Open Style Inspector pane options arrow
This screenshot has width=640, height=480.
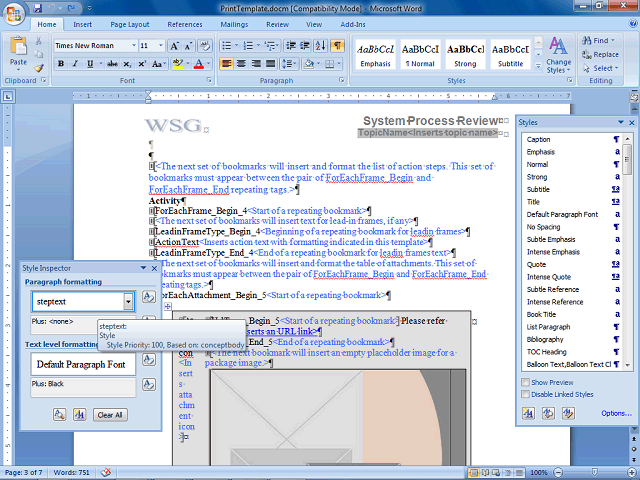tap(143, 268)
